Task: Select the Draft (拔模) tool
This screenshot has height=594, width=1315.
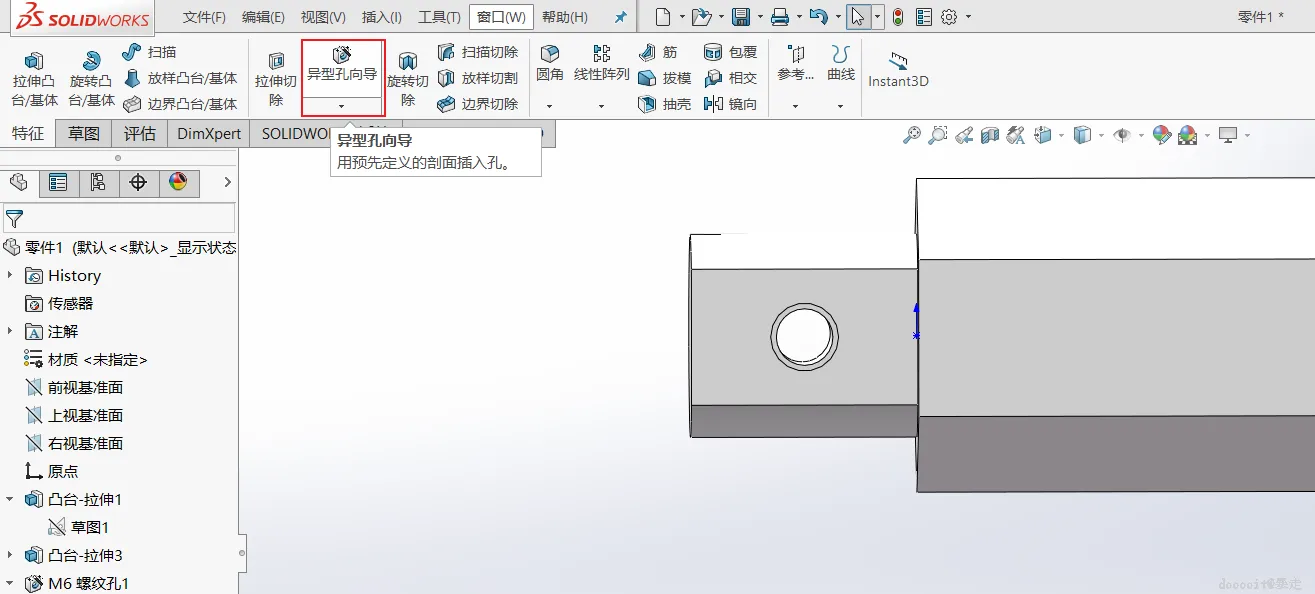Action: tap(665, 78)
